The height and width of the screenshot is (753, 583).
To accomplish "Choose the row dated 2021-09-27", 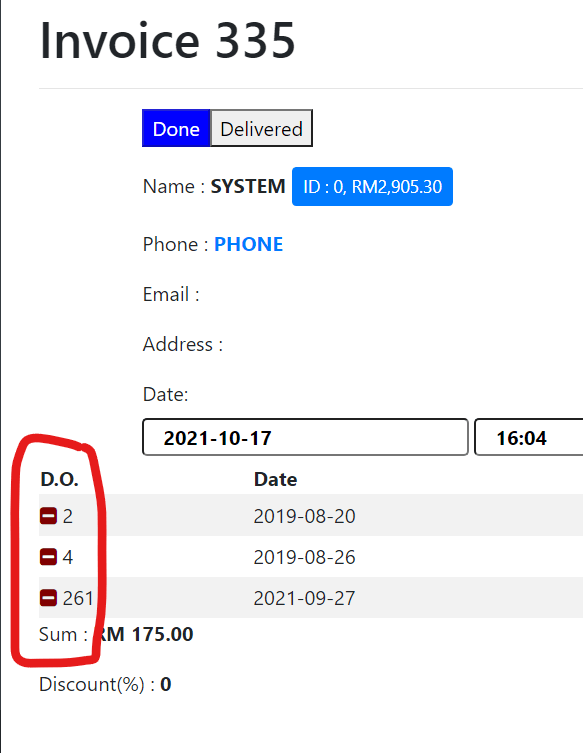I will 311,598.
